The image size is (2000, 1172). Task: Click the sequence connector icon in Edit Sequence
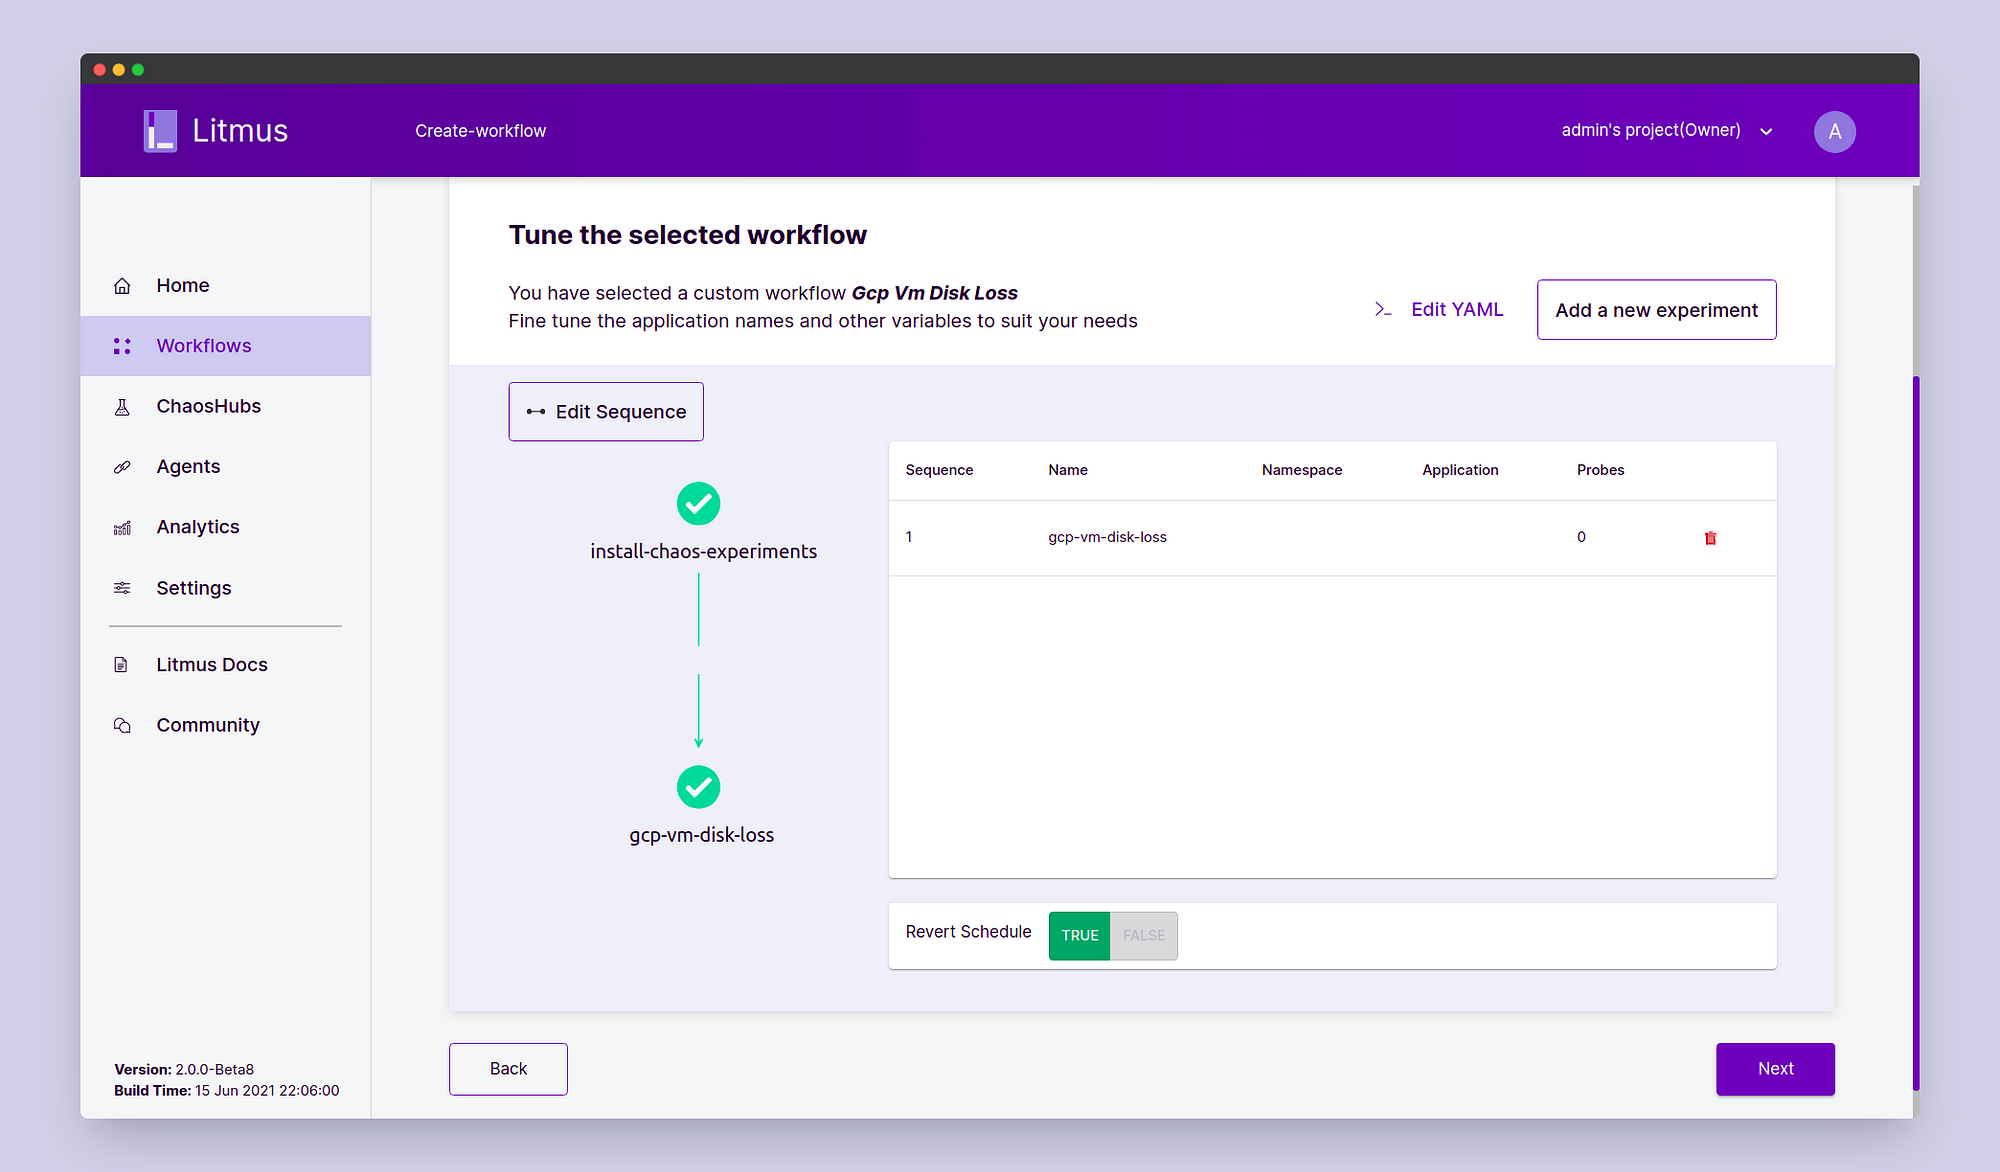(536, 412)
